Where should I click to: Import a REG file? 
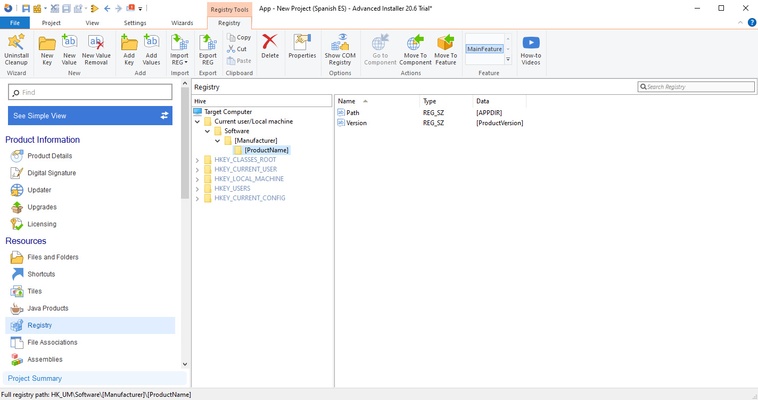179,49
